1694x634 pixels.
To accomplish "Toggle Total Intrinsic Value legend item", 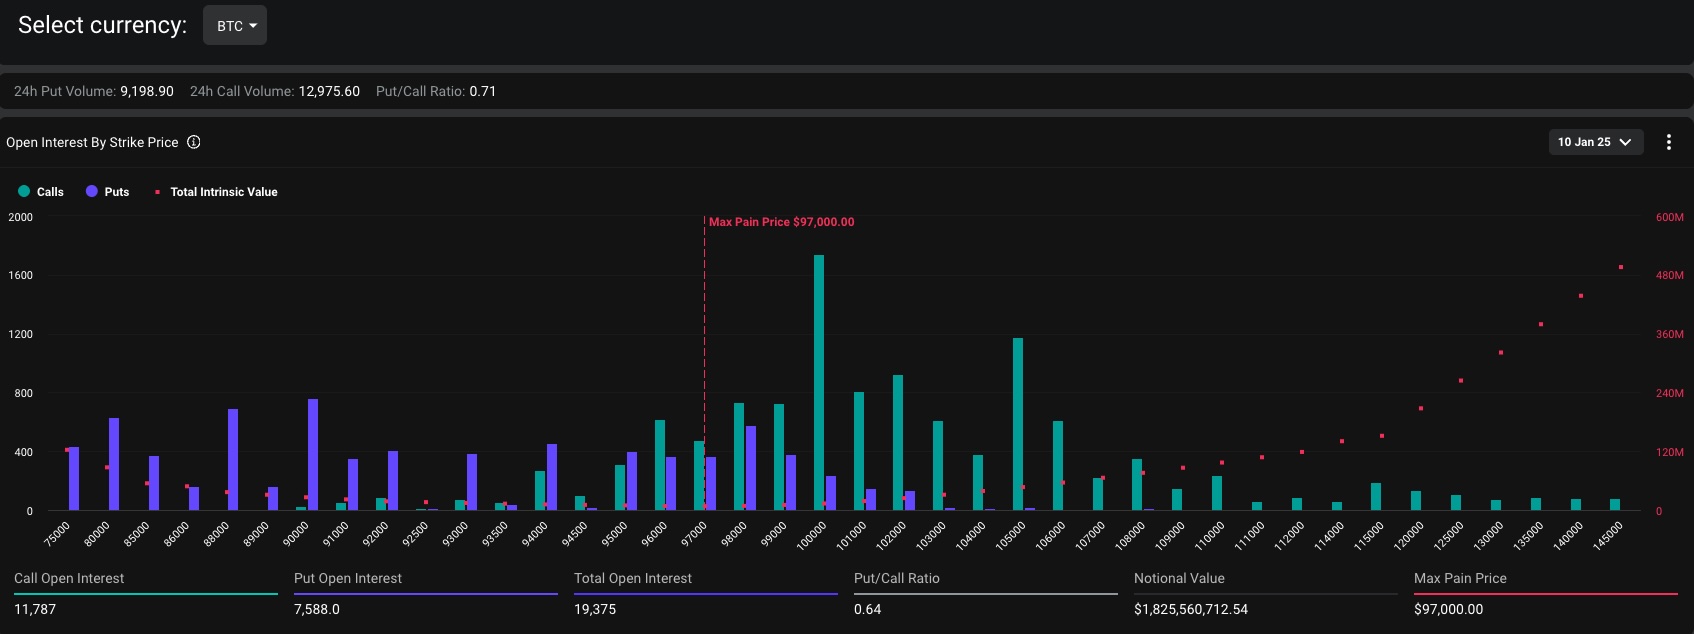I will point(223,192).
